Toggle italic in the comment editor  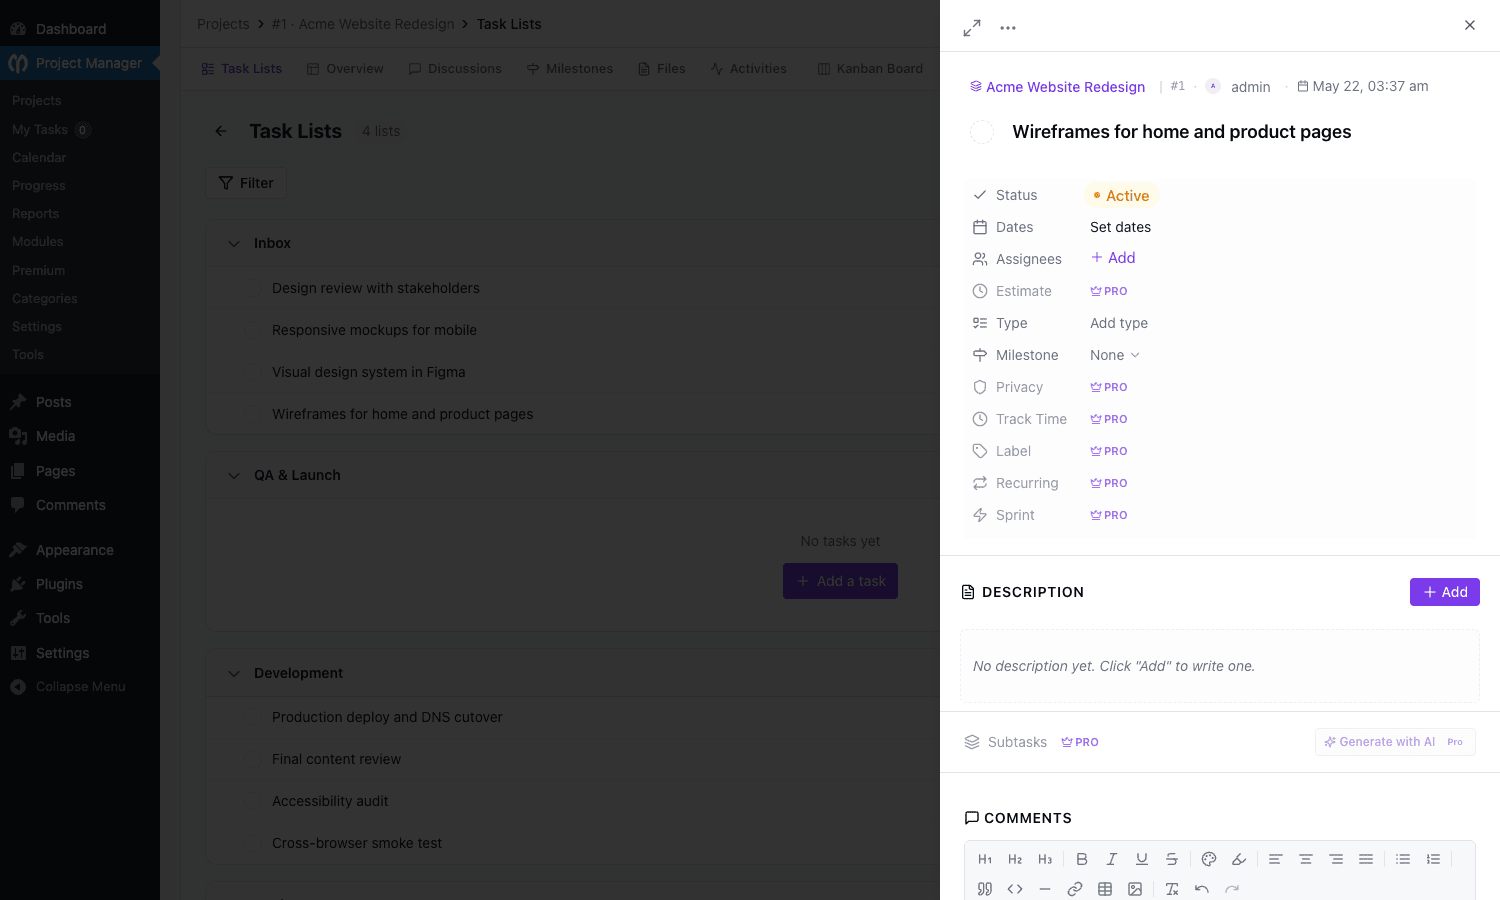click(1112, 859)
